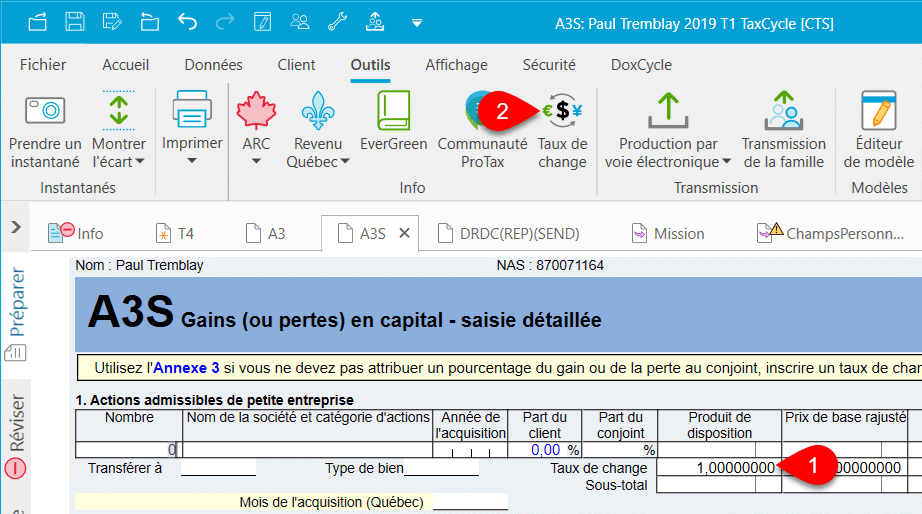Click Production par voie électronique icon

[x=668, y=110]
